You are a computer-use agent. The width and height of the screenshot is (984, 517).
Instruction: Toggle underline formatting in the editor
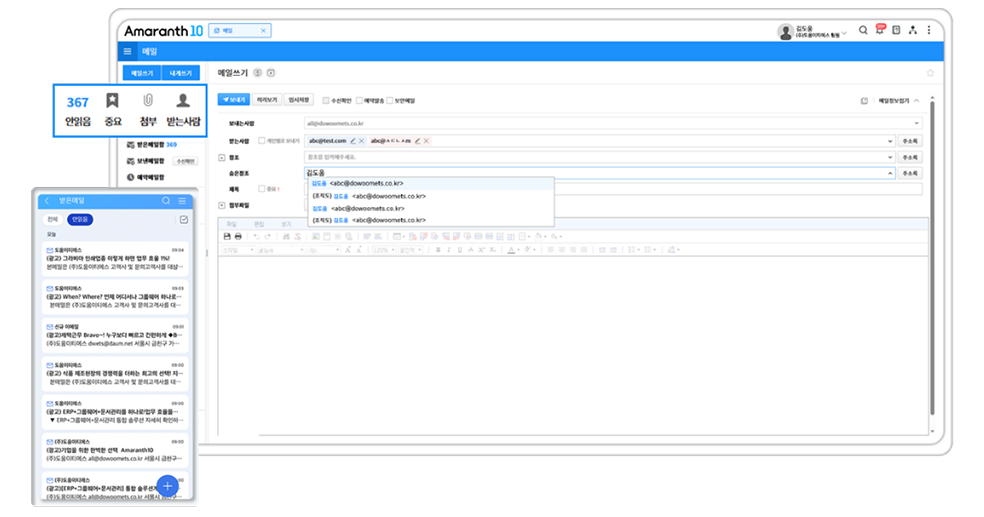click(459, 250)
